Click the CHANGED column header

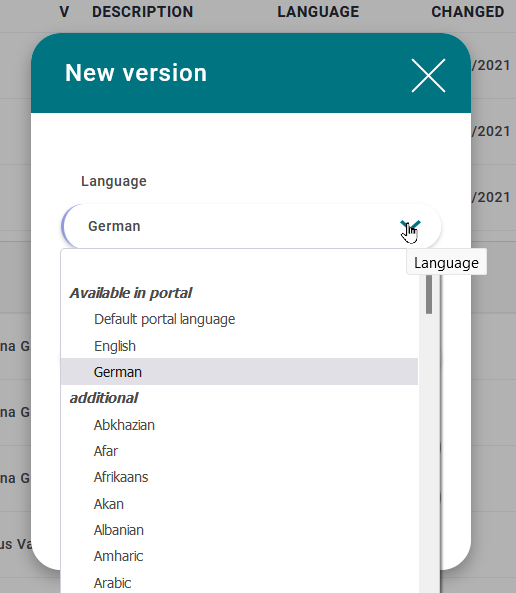(x=468, y=12)
